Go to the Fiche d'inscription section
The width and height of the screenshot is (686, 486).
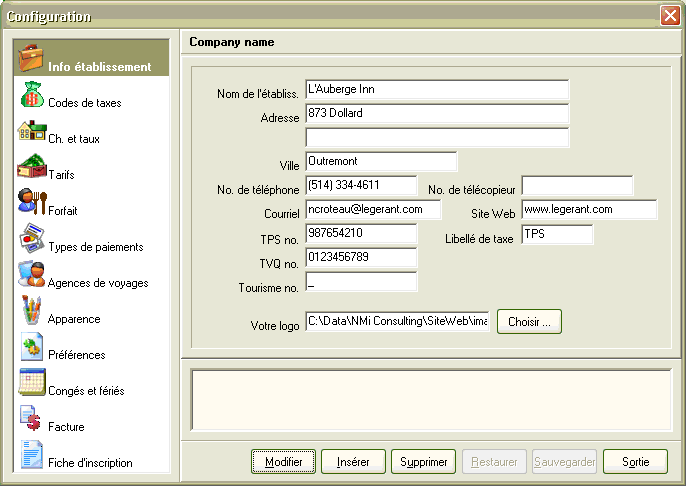point(90,462)
